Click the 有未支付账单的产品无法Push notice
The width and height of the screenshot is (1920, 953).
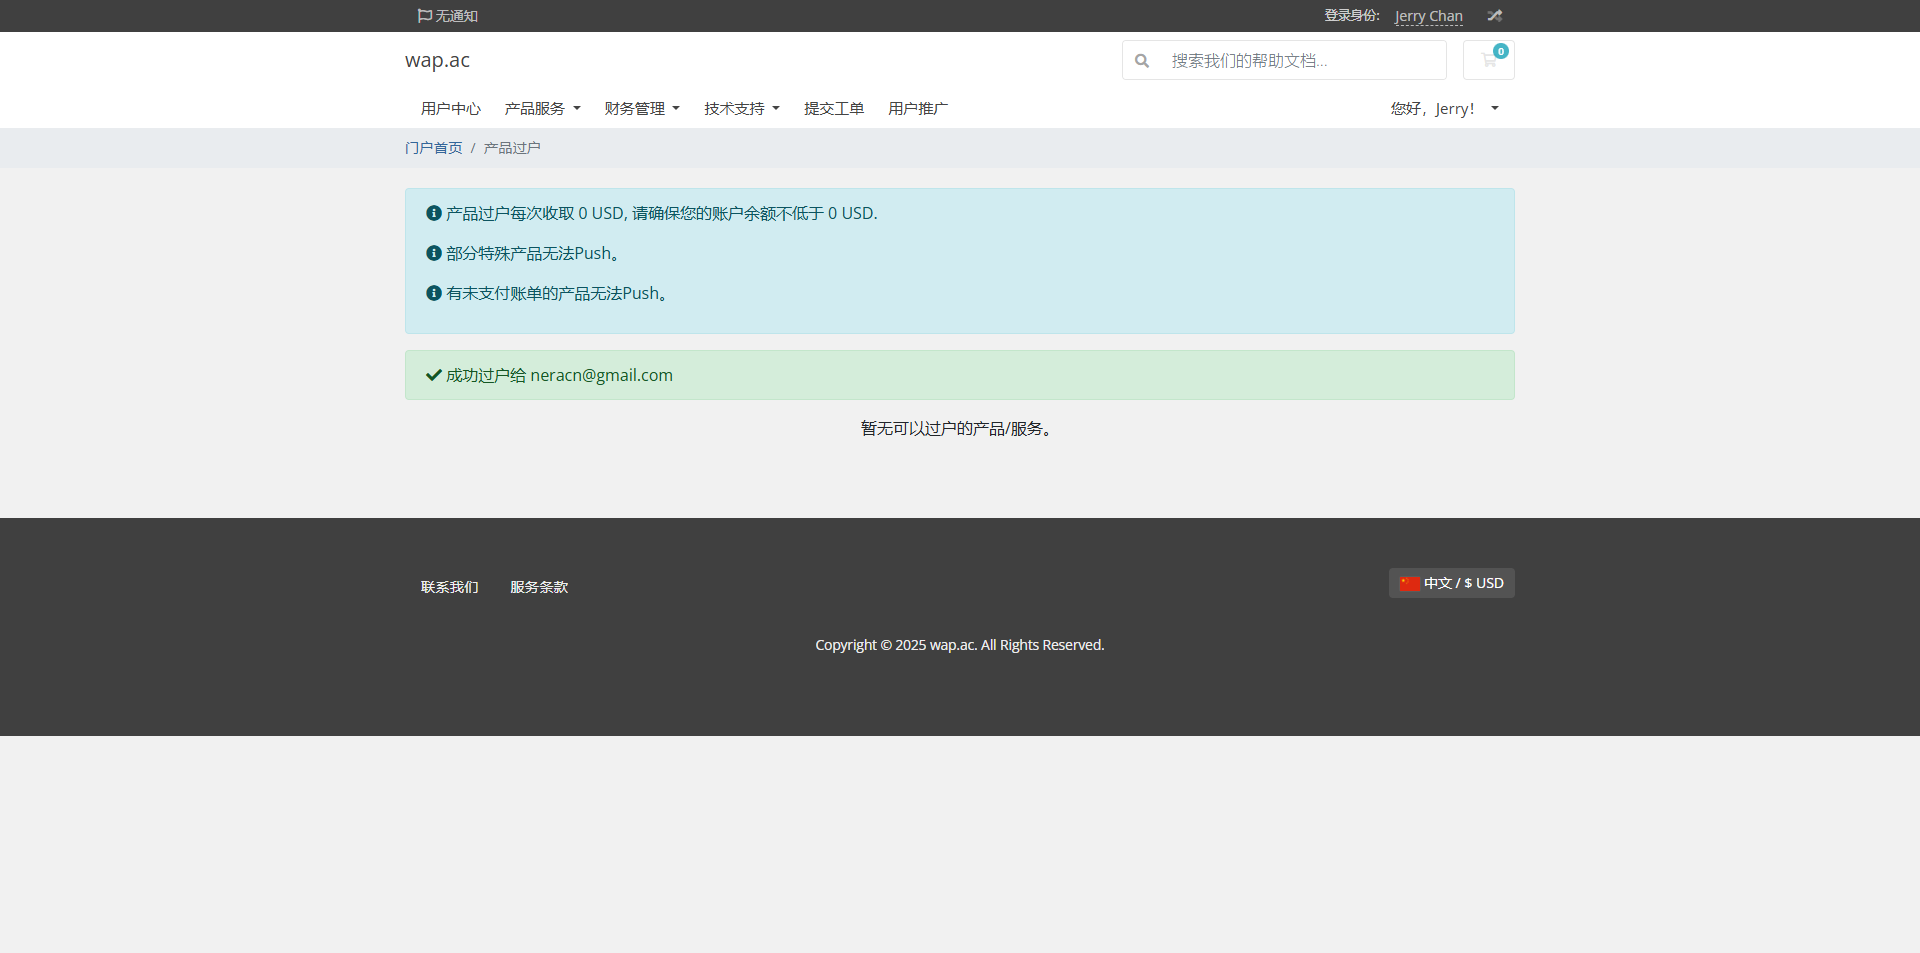point(548,293)
